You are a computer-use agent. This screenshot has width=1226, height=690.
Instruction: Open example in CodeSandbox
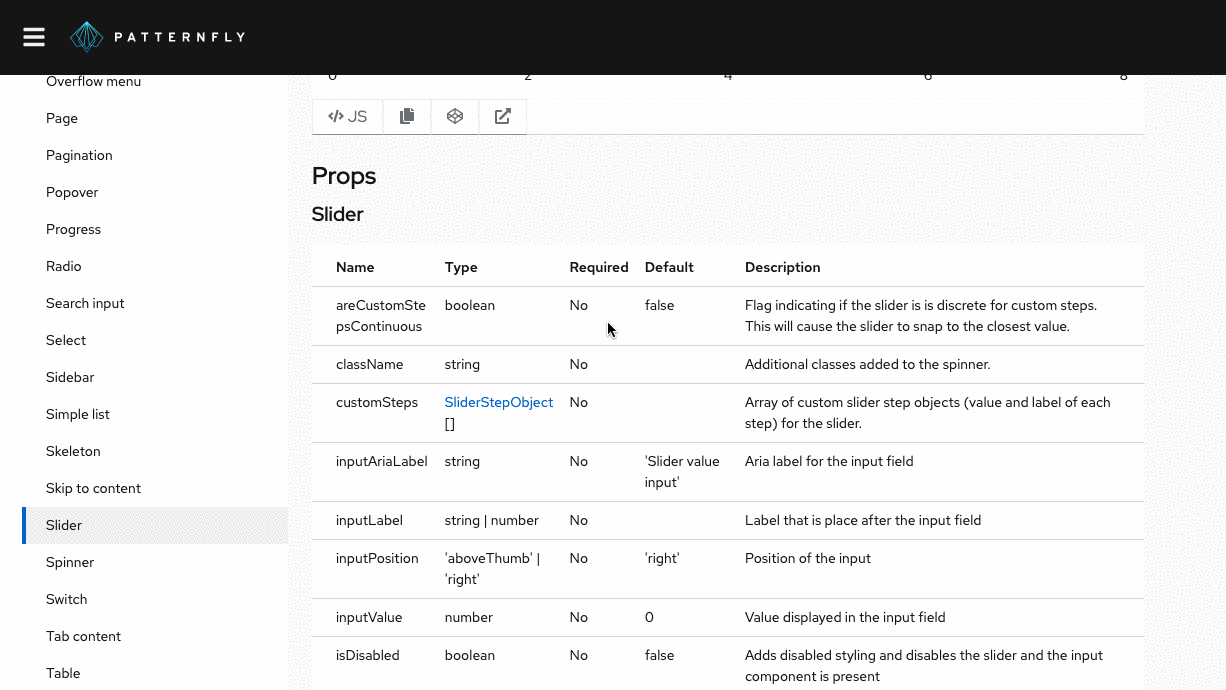click(x=455, y=117)
